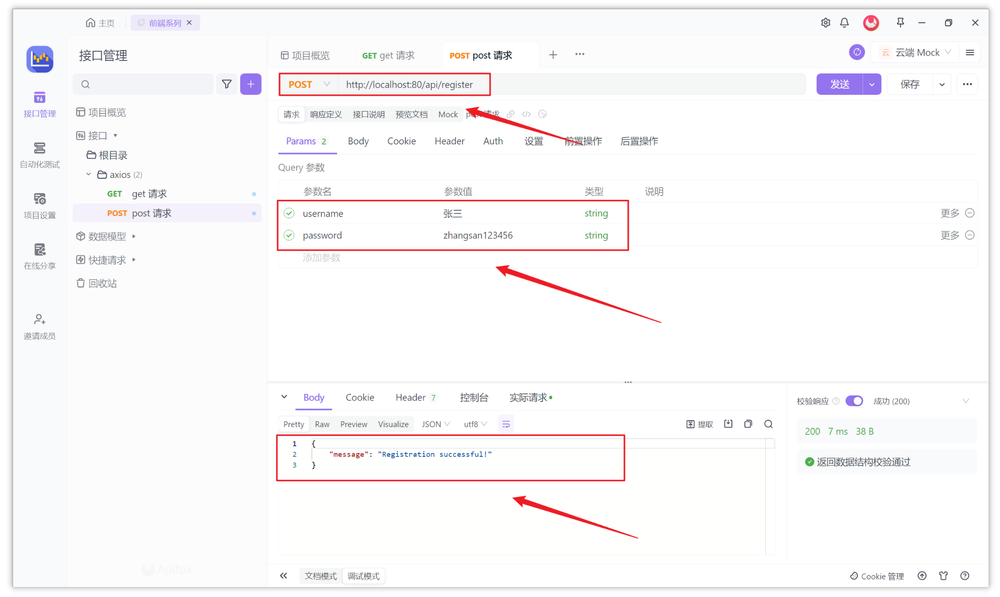The height and width of the screenshot is (597, 1000).
Task: Switch to the Header request tab
Action: [x=450, y=141]
